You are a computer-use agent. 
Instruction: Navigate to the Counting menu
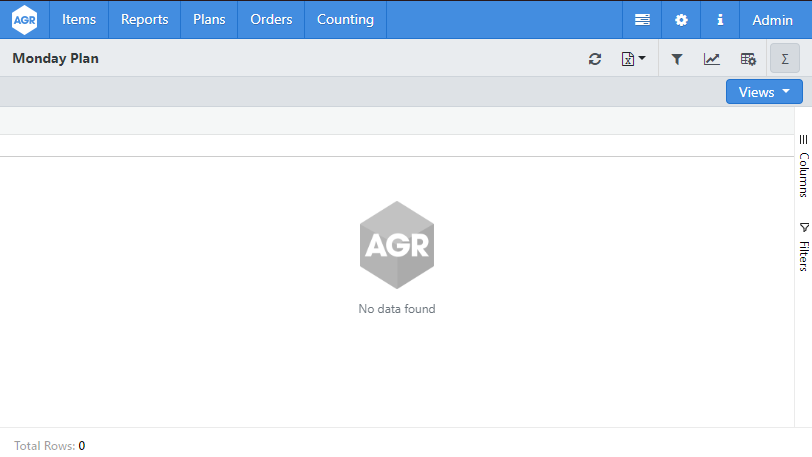pos(345,20)
